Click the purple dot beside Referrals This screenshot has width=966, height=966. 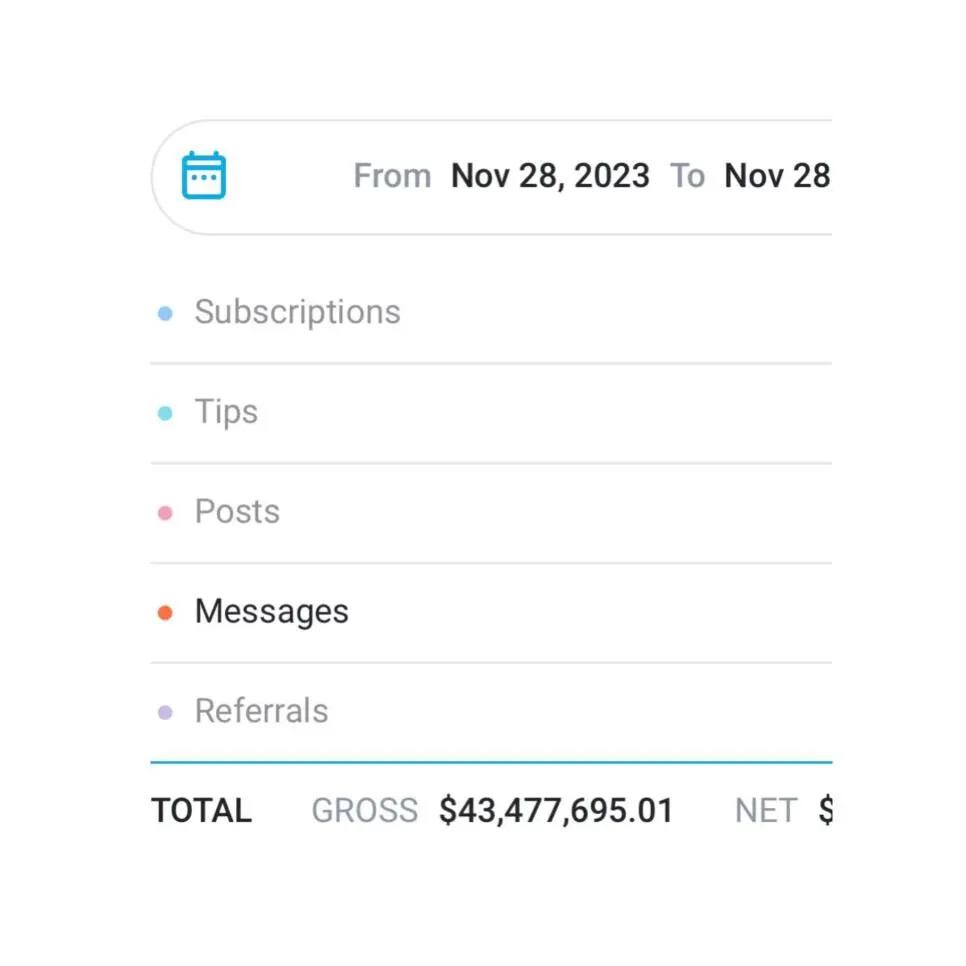(x=165, y=713)
